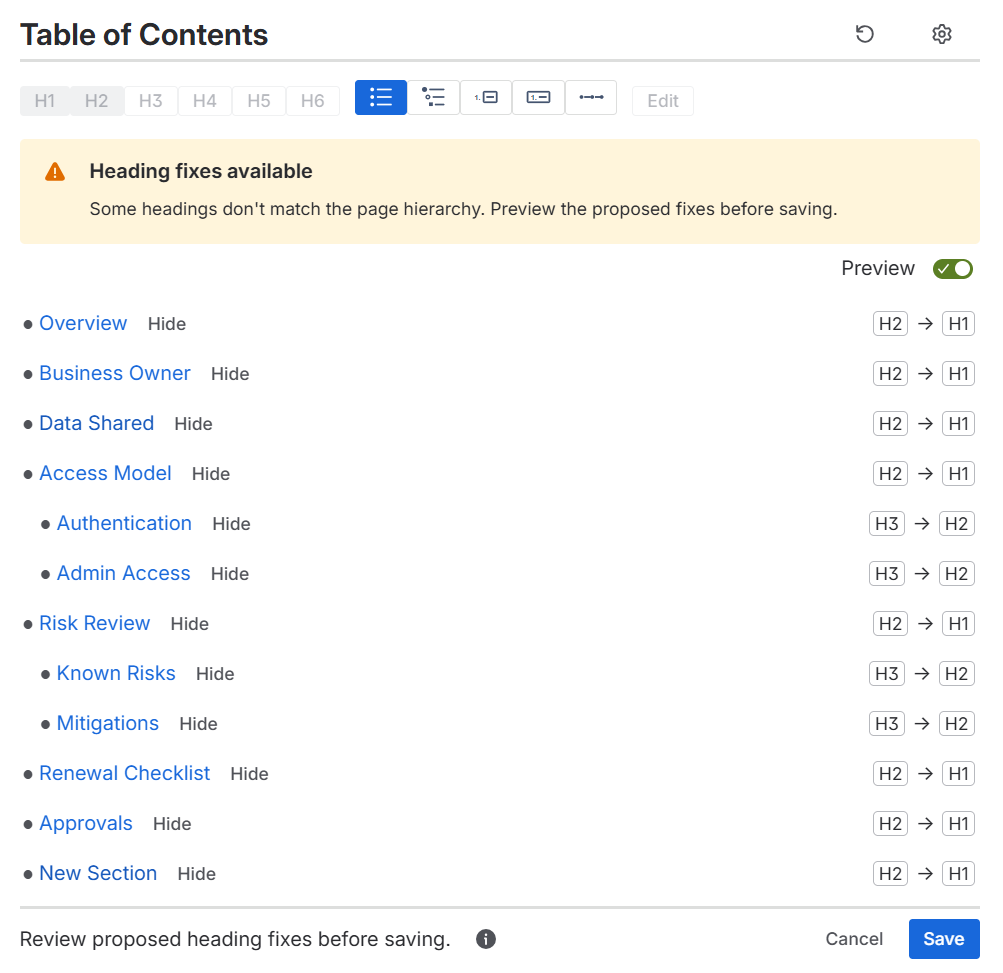Open the Known Risks heading link
The height and width of the screenshot is (973, 1003).
click(116, 673)
